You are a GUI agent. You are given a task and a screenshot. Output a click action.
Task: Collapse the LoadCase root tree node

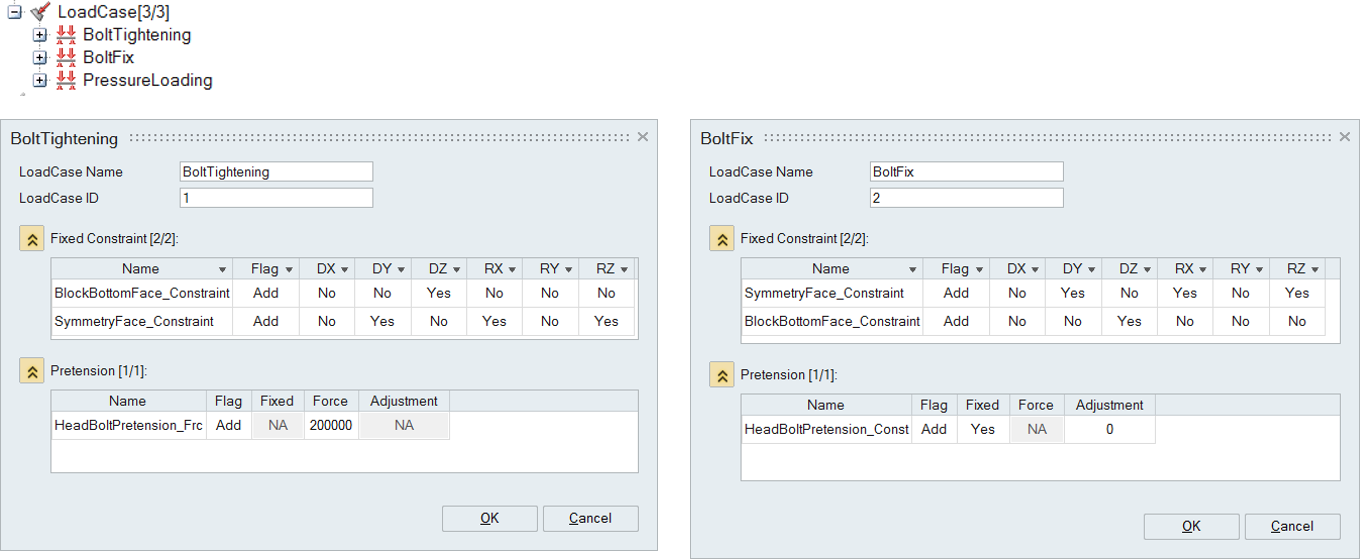(x=14, y=12)
